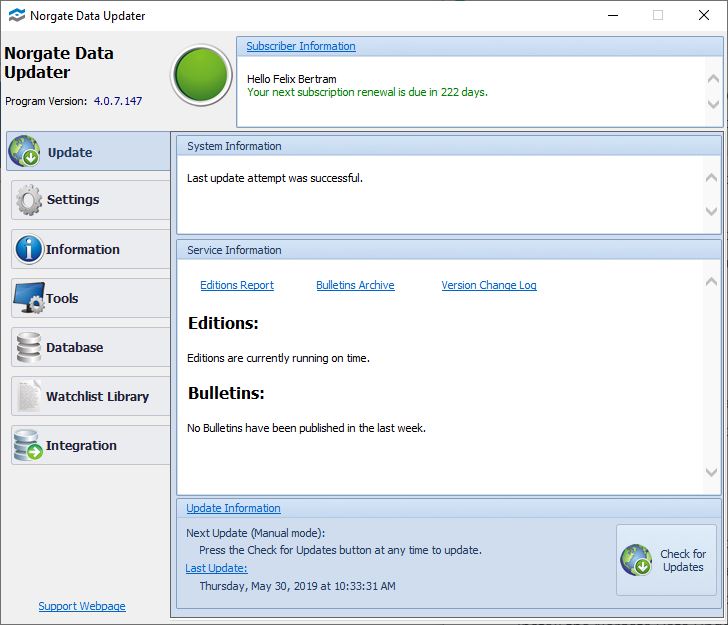Click the Norgate logo in title bar
Screen dimensions: 728x625
tap(17, 15)
